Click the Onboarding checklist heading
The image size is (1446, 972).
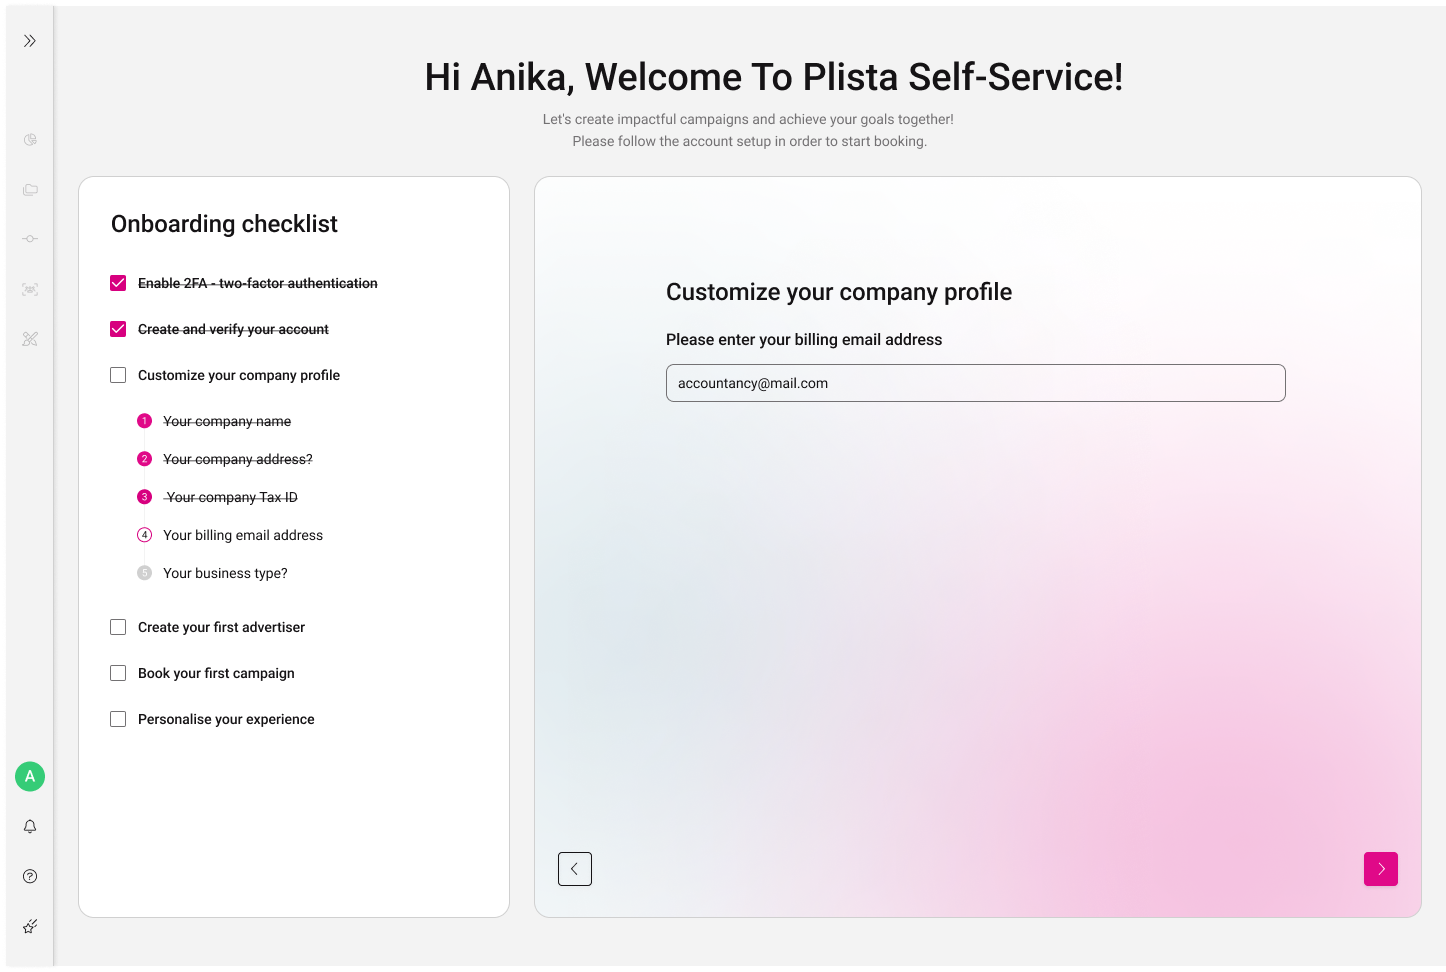tap(224, 224)
